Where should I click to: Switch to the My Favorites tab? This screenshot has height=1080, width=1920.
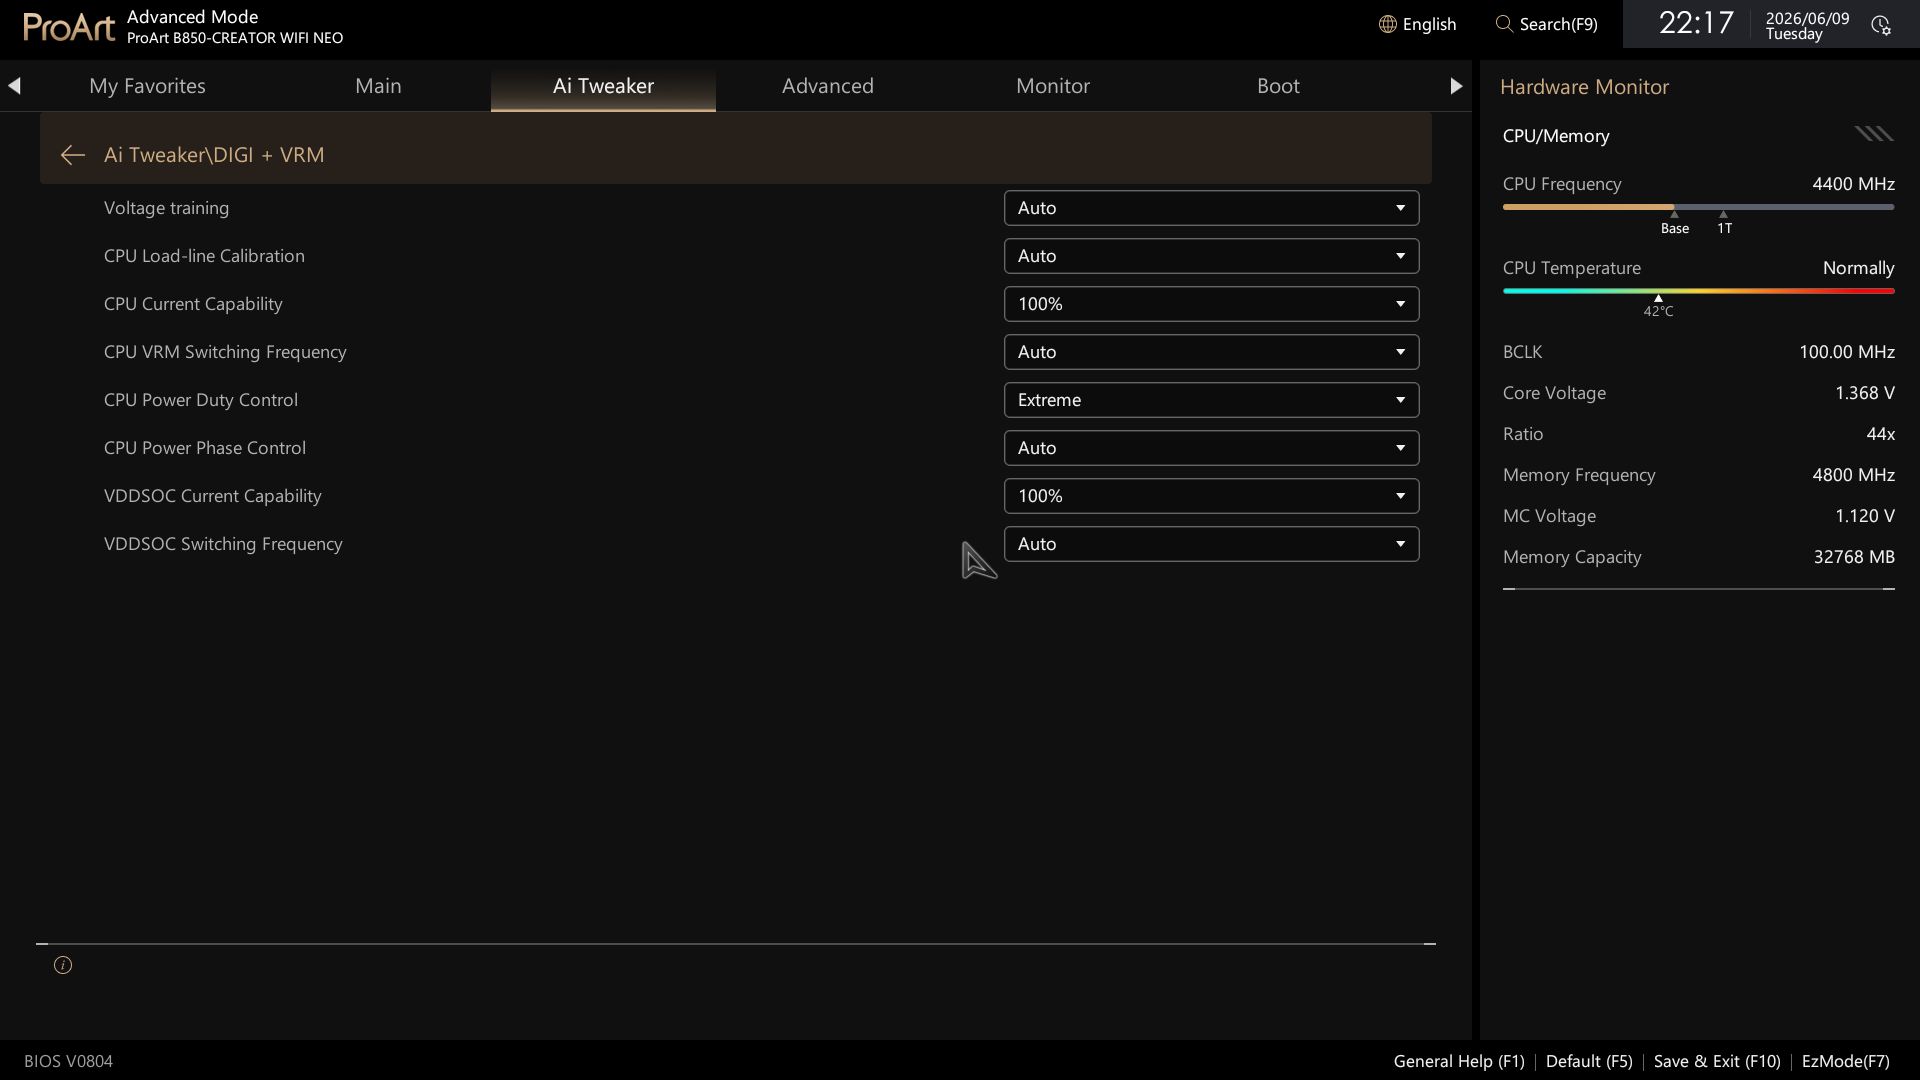tap(147, 86)
